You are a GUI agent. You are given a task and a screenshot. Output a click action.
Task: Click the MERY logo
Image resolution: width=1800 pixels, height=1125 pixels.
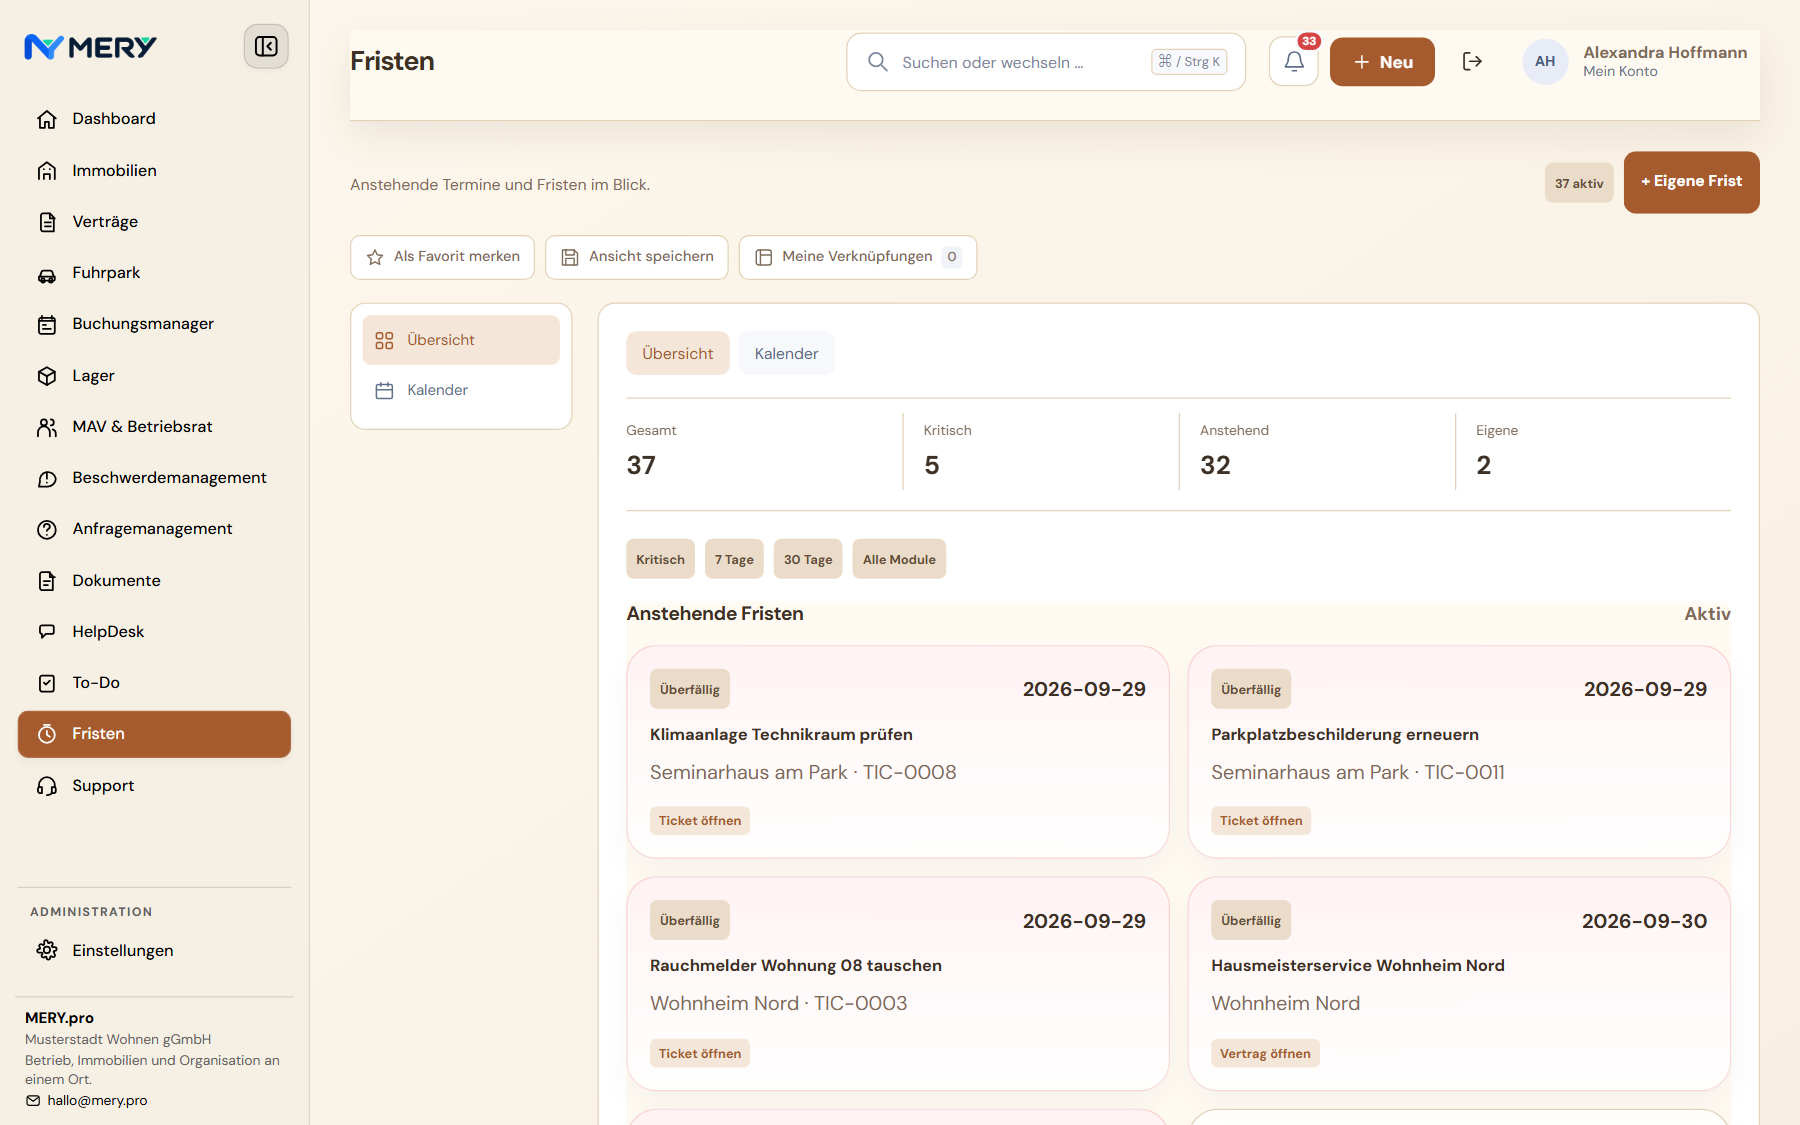pyautogui.click(x=90, y=47)
